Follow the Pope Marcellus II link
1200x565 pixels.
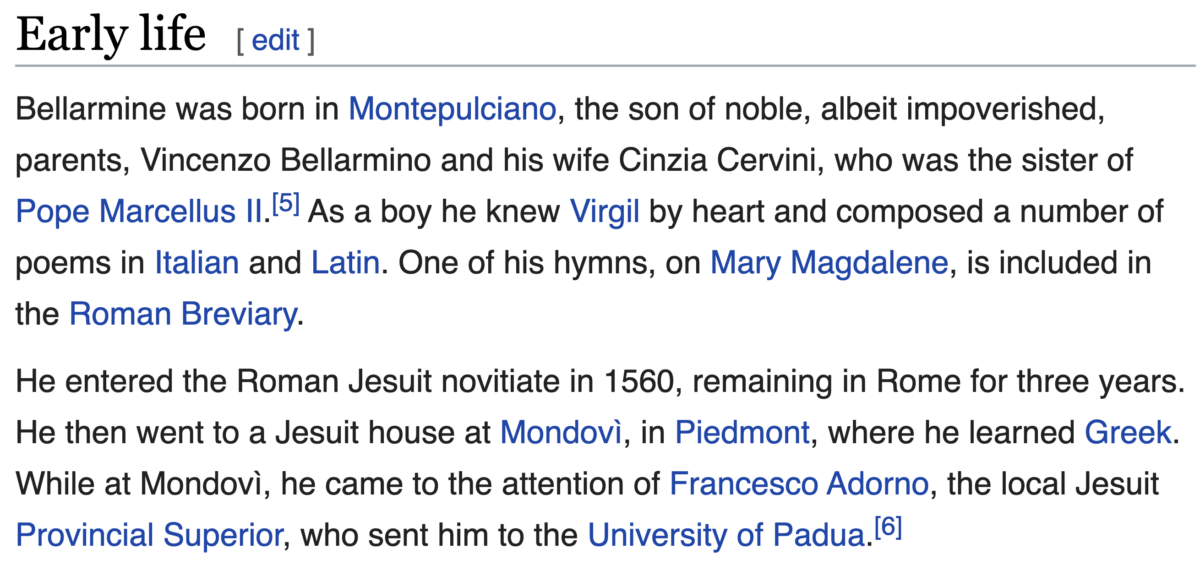[x=143, y=212]
